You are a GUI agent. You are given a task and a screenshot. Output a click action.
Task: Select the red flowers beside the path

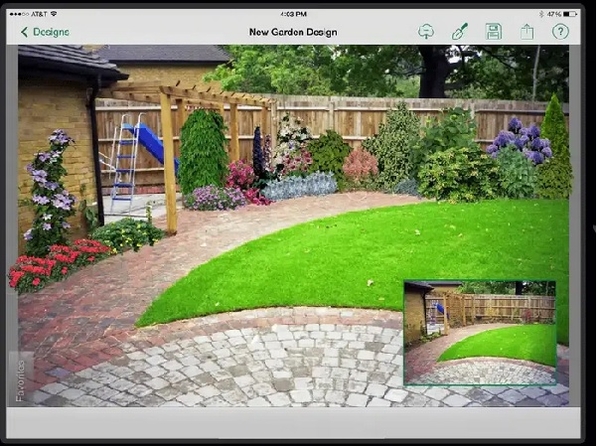[57, 264]
